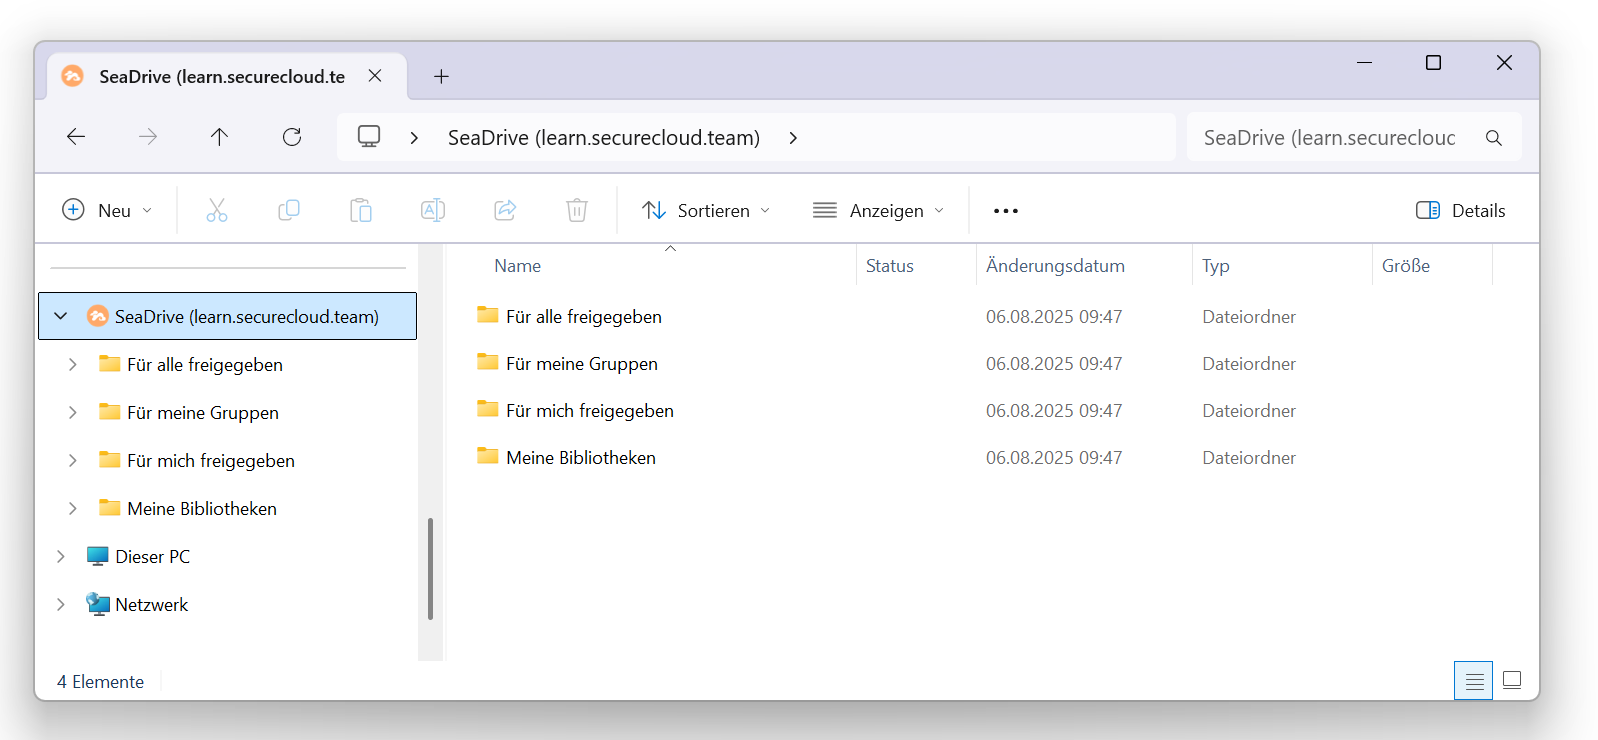Click the monitor icon in address bar
Screen dimensions: 1598x740
pyautogui.click(x=369, y=137)
